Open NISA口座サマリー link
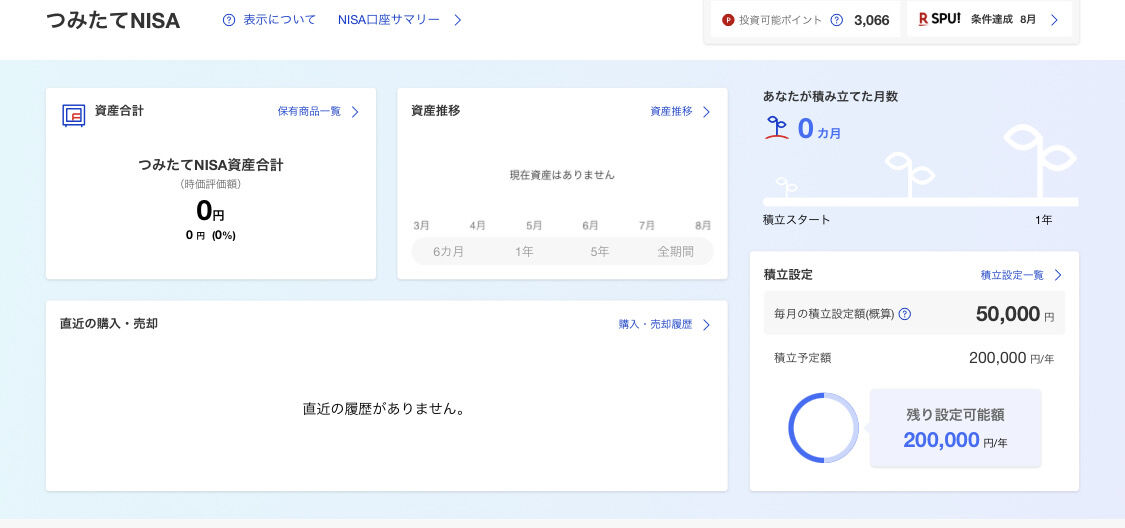This screenshot has height=528, width=1125. click(389, 20)
